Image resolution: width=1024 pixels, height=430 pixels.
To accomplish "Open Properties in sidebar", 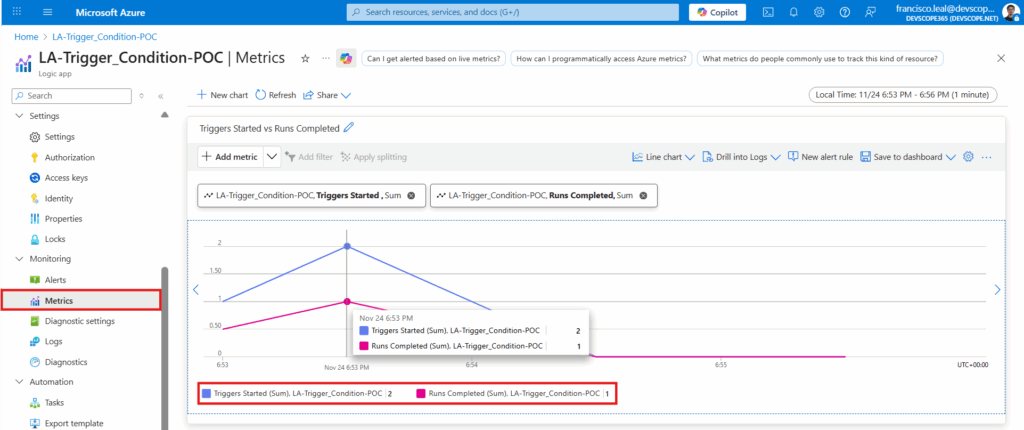I will click(x=63, y=219).
